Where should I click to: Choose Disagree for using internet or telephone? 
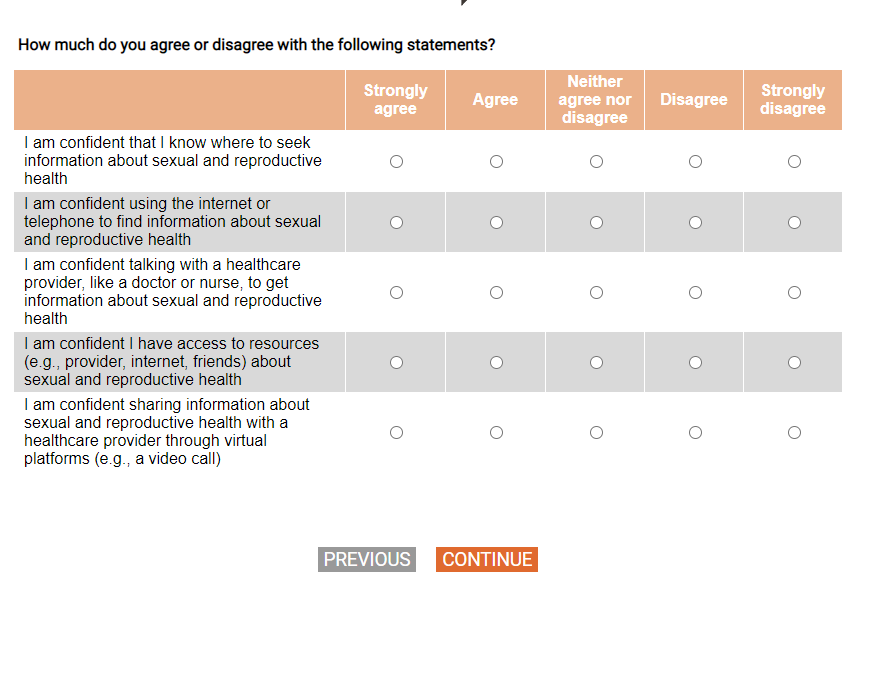pos(695,222)
